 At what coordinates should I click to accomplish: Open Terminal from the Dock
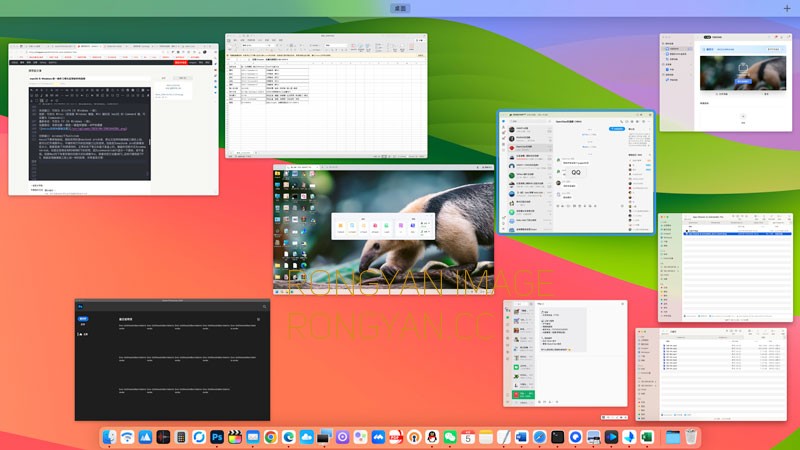[x=558, y=437]
